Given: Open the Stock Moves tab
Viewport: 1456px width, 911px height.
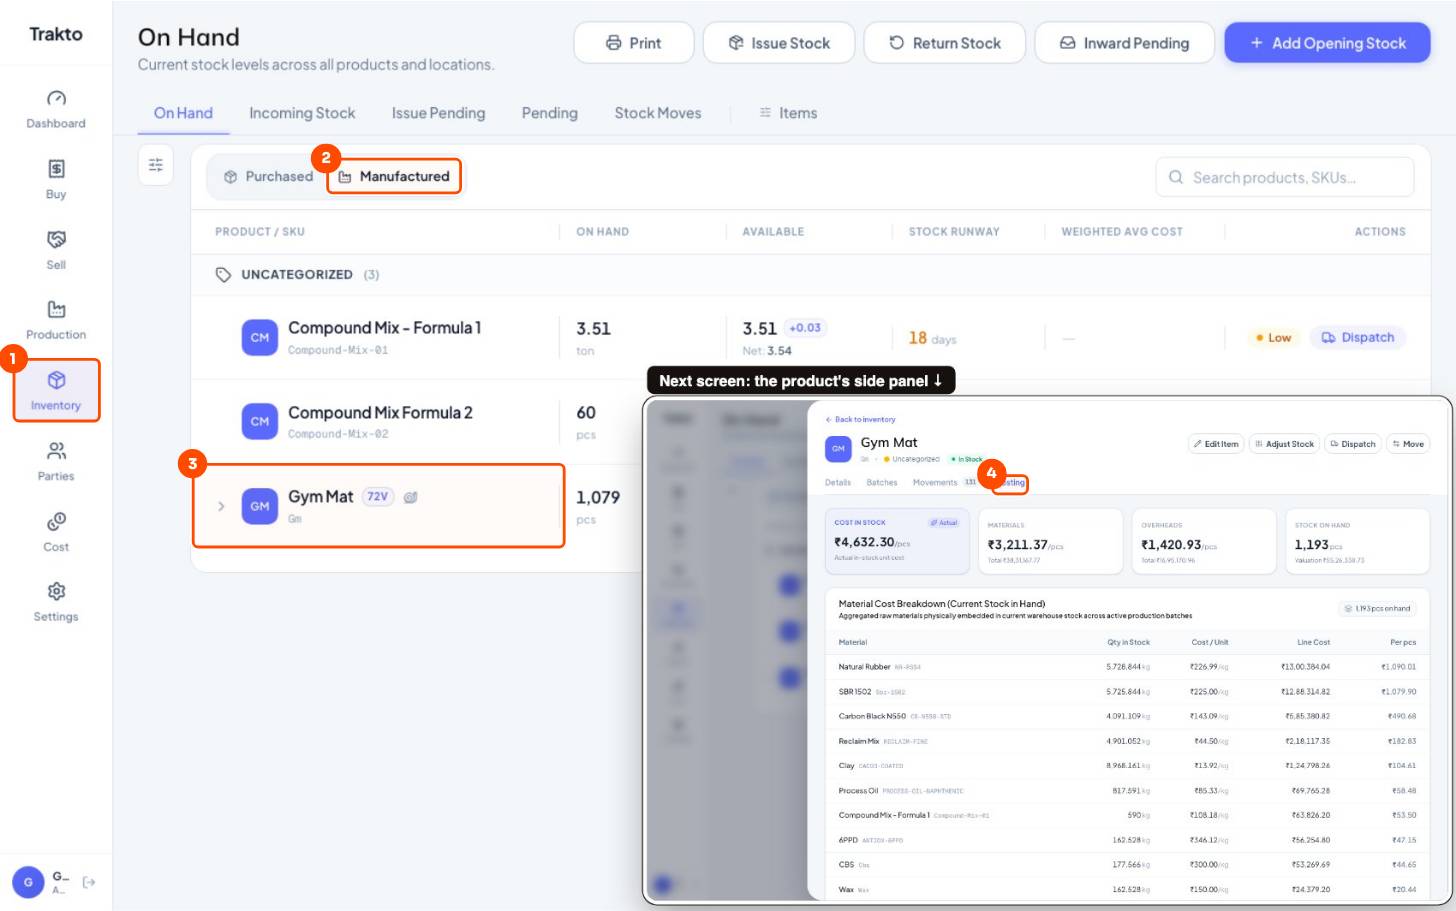Looking at the screenshot, I should pyautogui.click(x=658, y=113).
